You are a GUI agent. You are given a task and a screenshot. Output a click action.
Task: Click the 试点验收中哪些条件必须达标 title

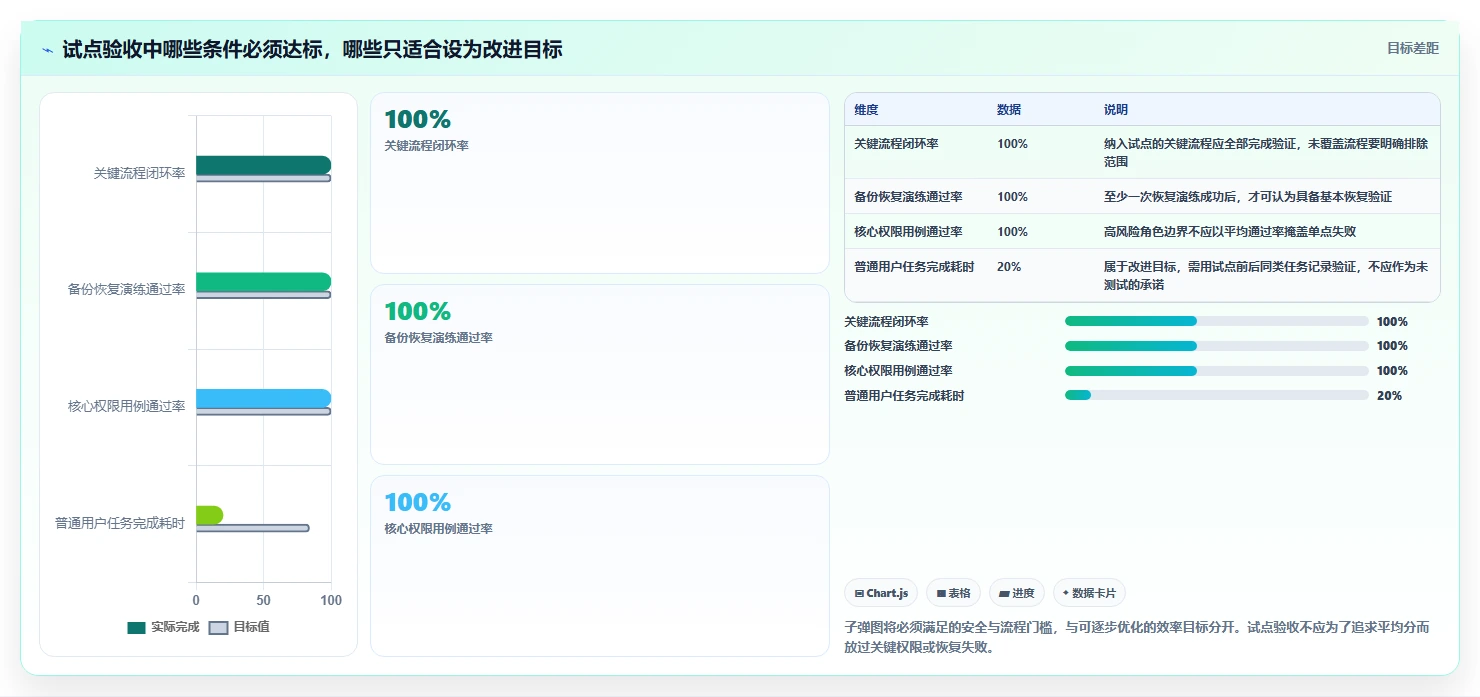coord(312,49)
